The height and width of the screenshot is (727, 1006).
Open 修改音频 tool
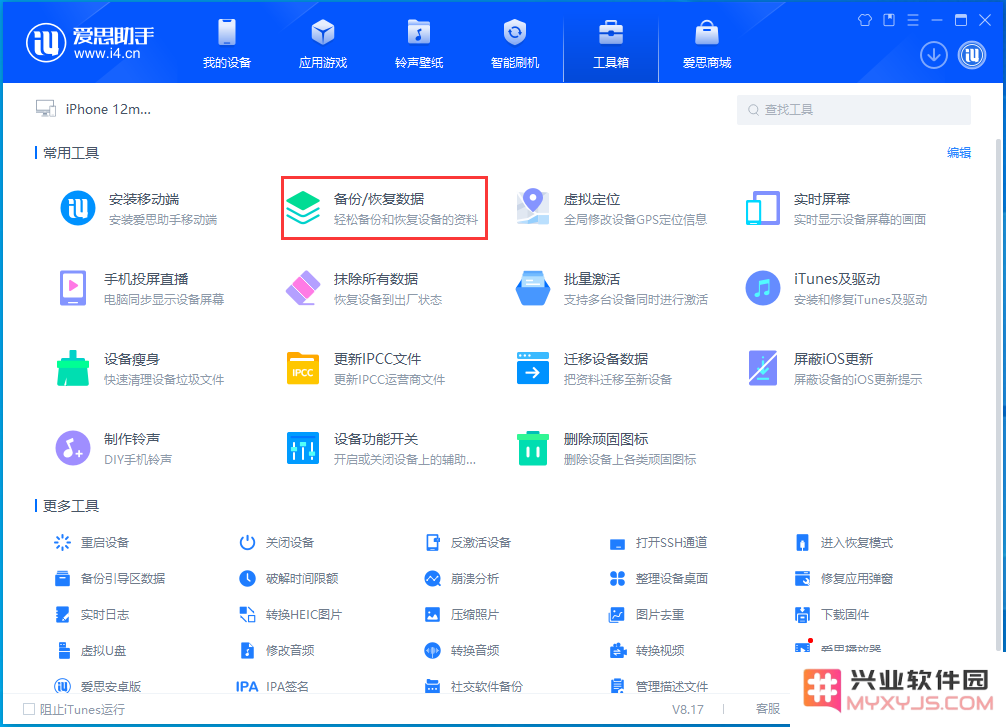click(x=277, y=651)
